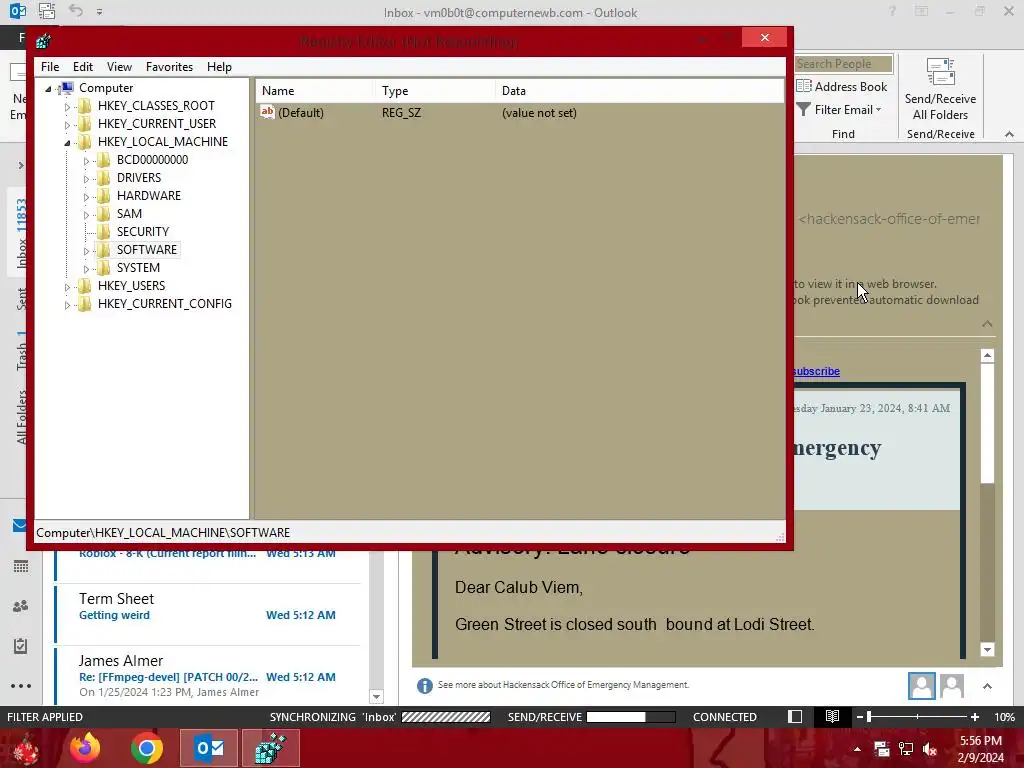The width and height of the screenshot is (1024, 768).
Task: Switch to Reading view in status bar
Action: [832, 716]
